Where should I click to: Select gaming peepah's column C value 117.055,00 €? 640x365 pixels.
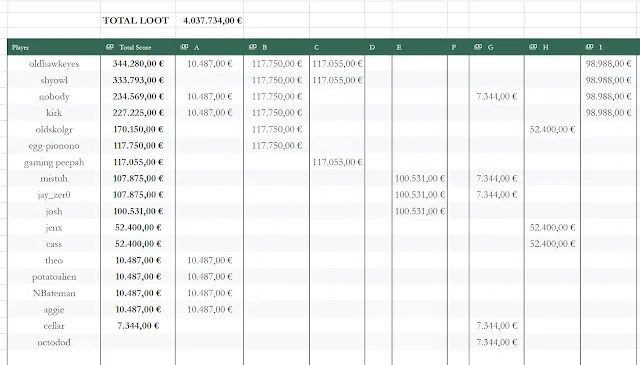pyautogui.click(x=337, y=162)
